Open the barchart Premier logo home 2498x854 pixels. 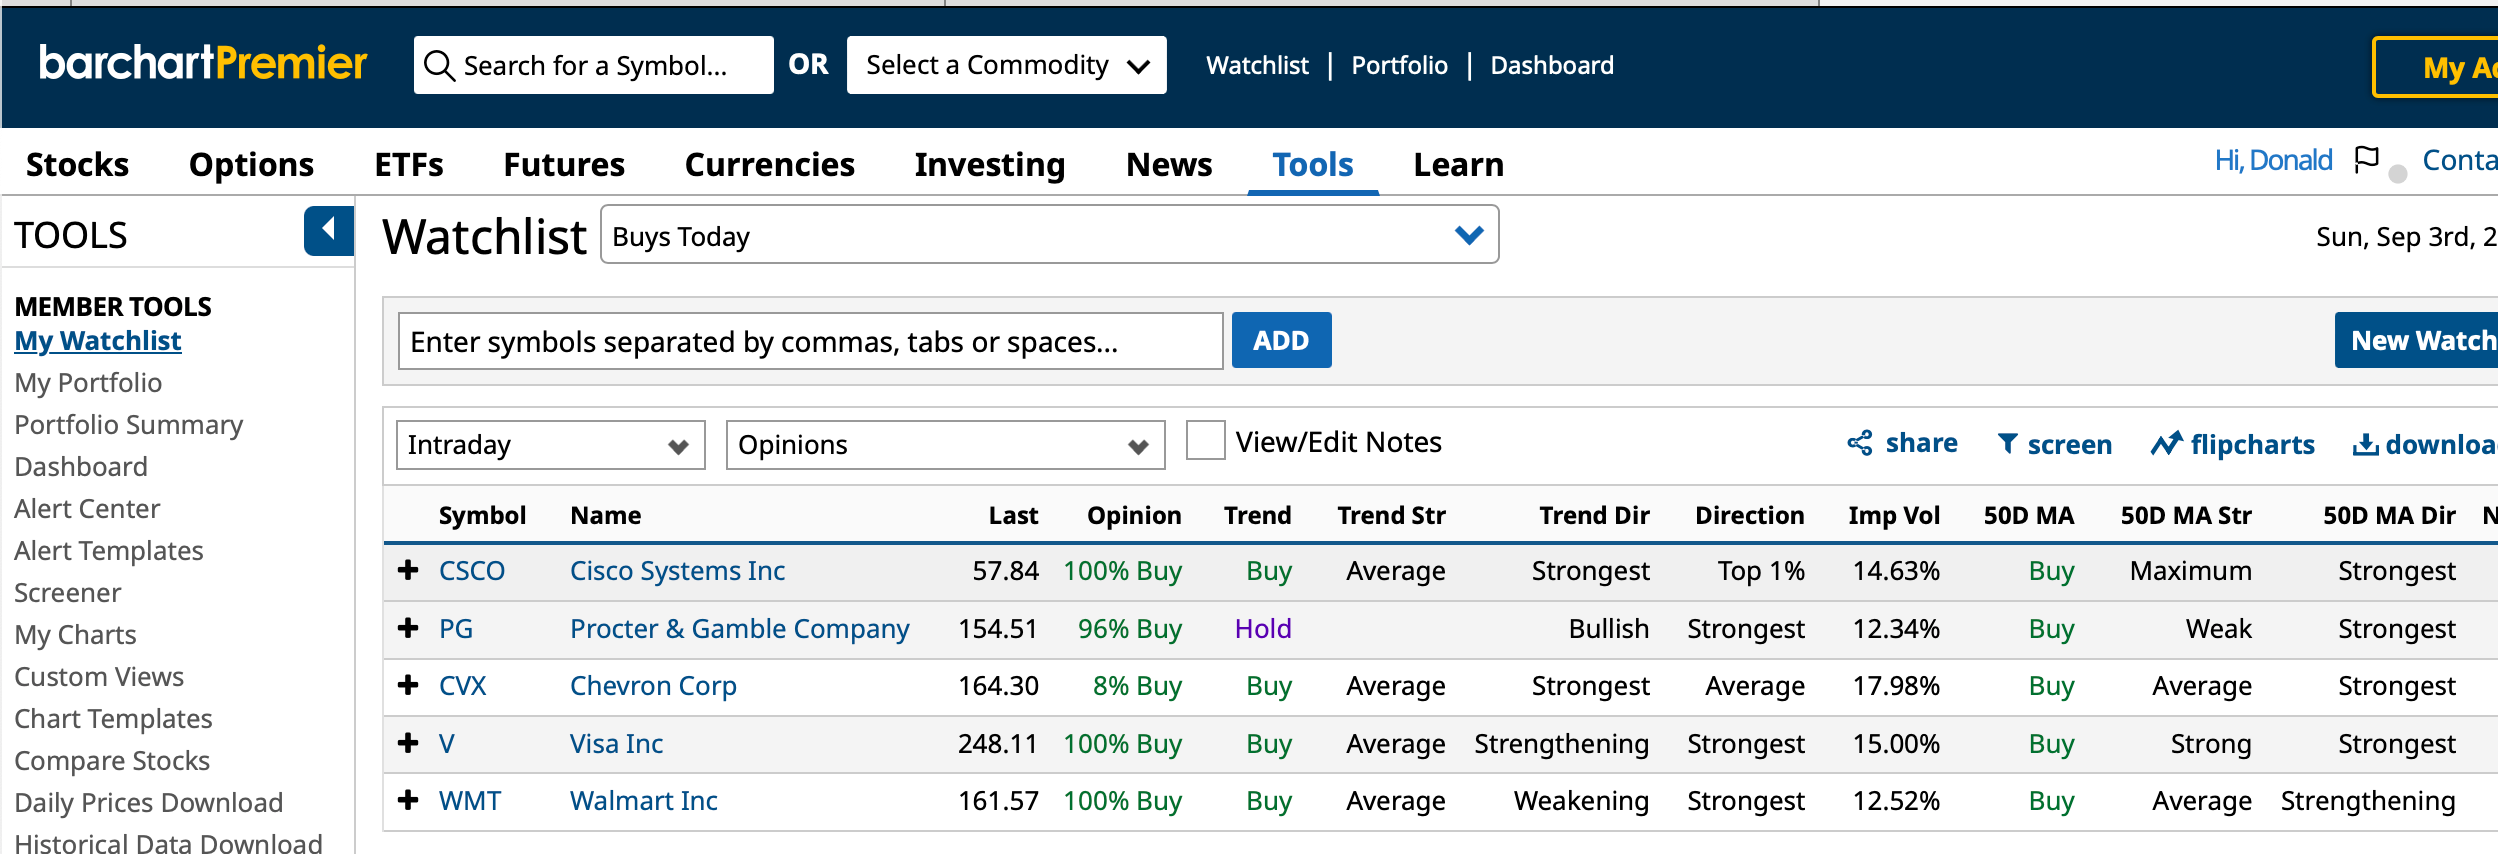[203, 63]
